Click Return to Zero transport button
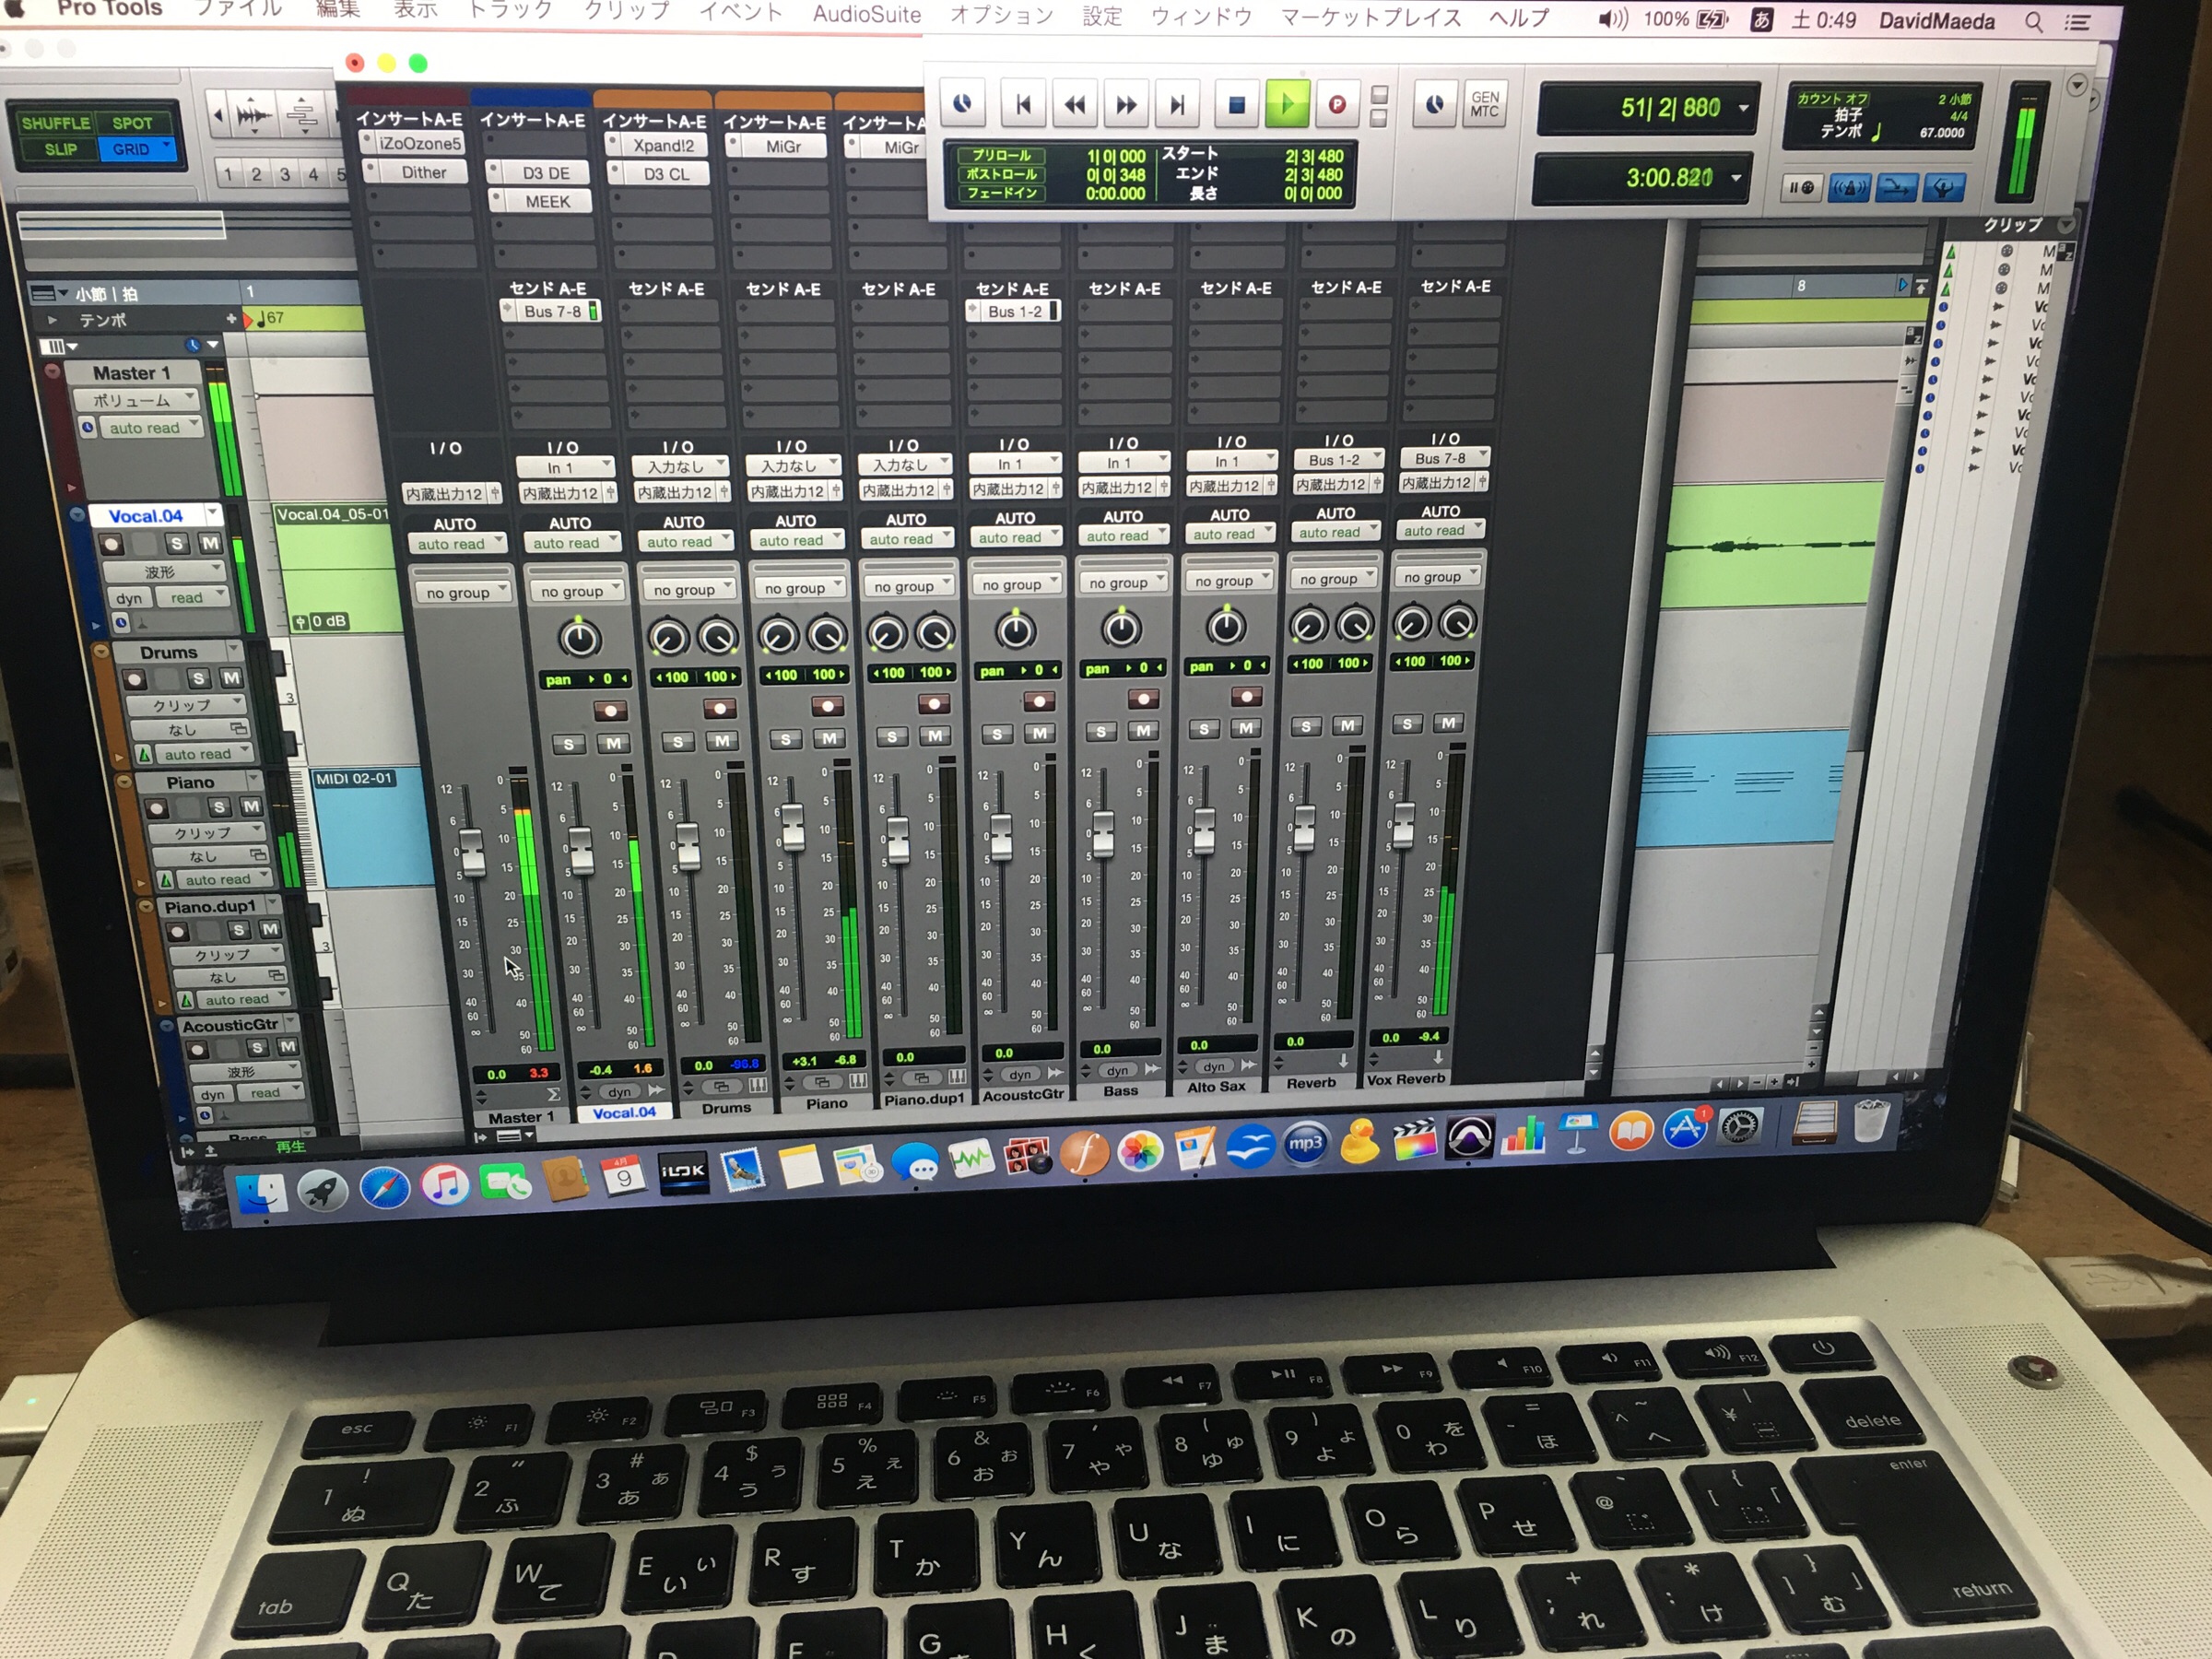The image size is (2212, 1659). [x=1022, y=104]
